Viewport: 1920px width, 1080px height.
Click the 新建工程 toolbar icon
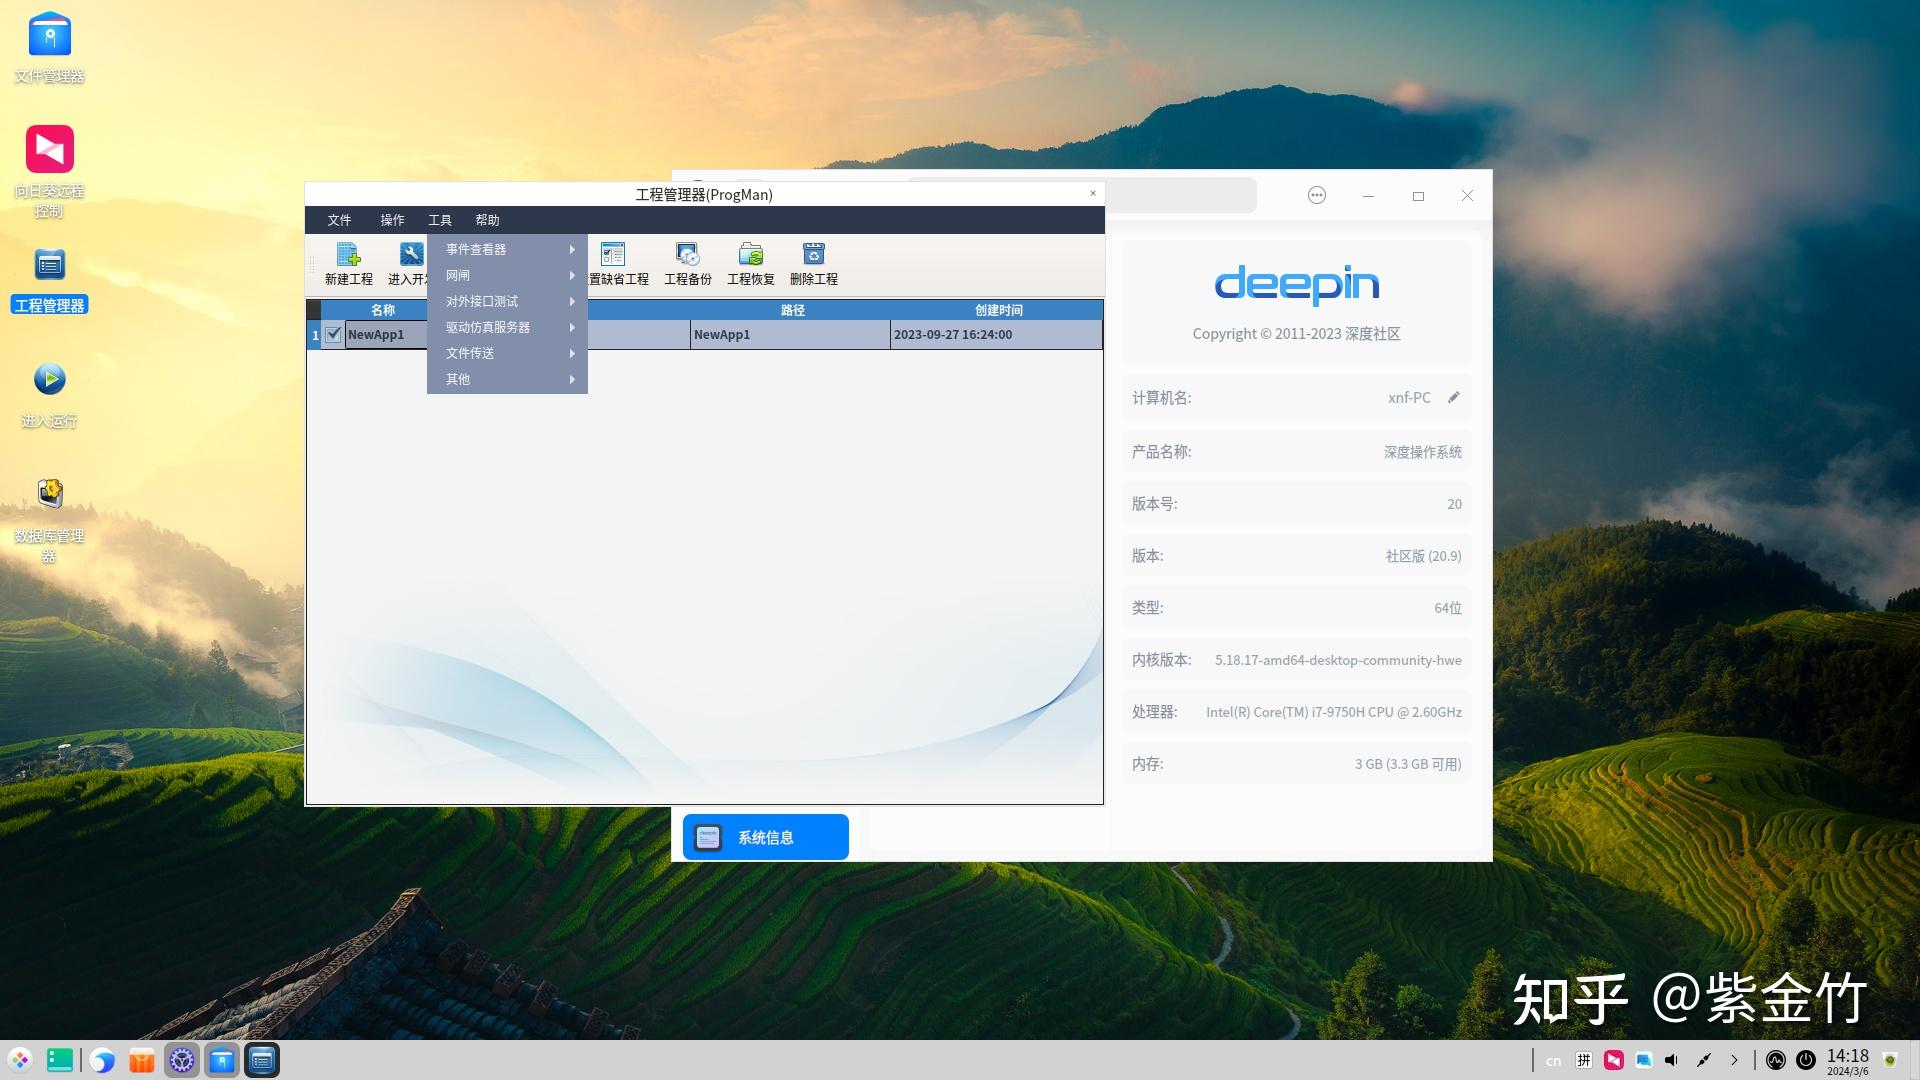click(348, 264)
